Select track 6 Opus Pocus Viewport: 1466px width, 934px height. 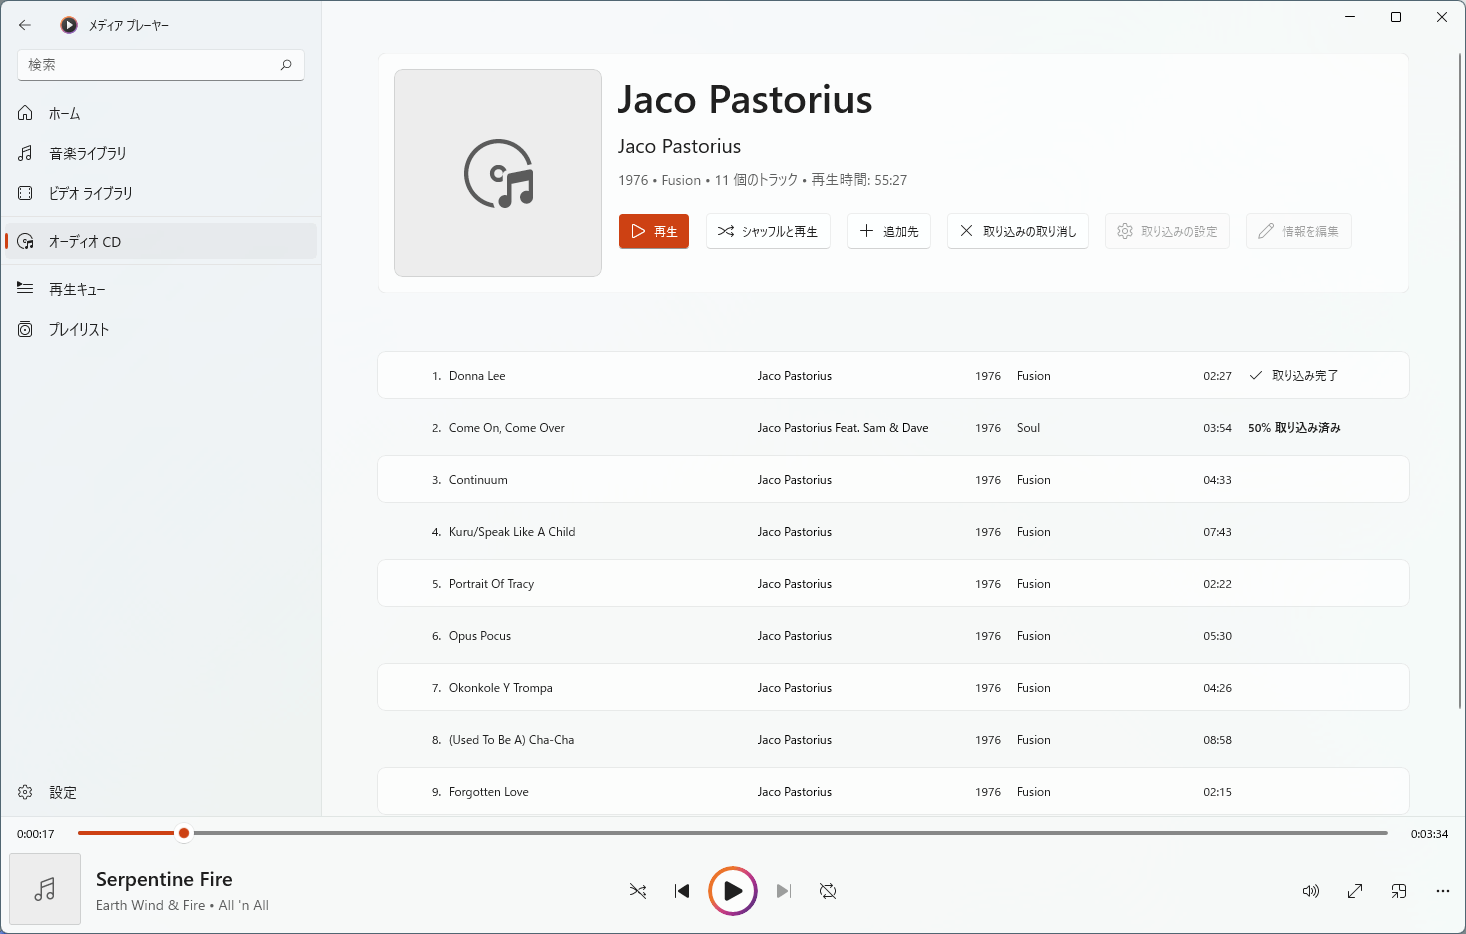pyautogui.click(x=893, y=635)
